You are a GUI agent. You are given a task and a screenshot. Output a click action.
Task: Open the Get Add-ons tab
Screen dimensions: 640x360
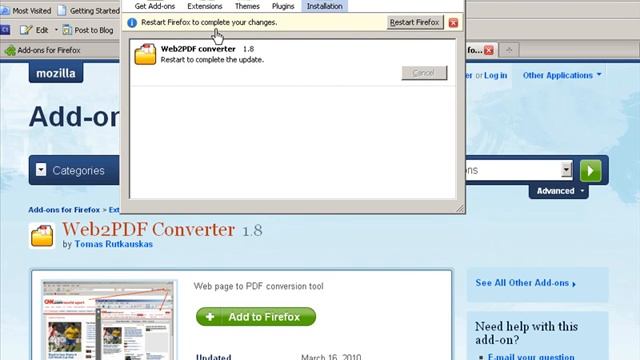[155, 6]
